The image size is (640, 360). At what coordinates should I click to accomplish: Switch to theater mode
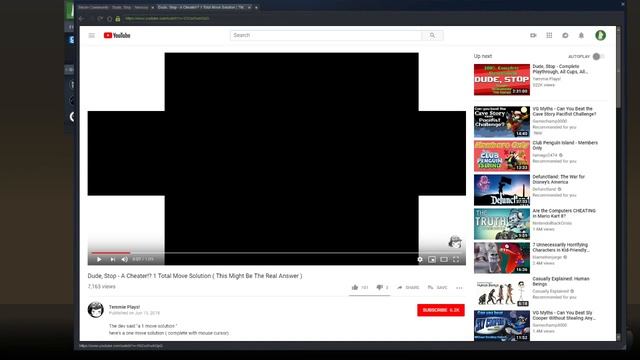coord(444,259)
